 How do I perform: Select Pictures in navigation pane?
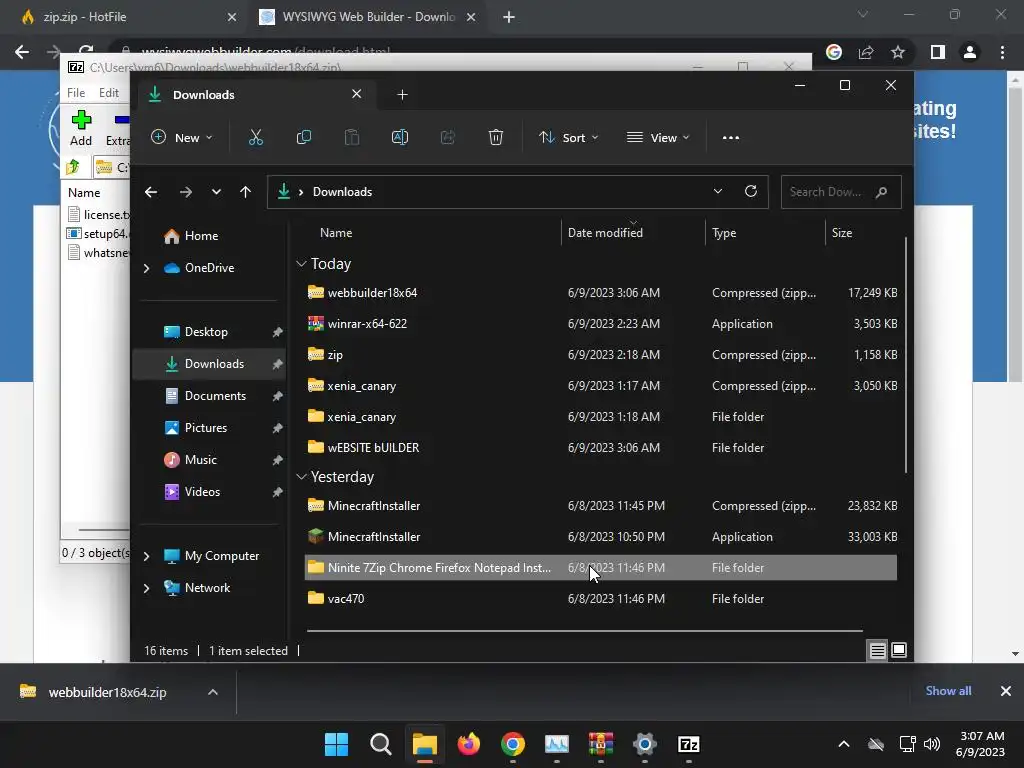click(x=210, y=428)
